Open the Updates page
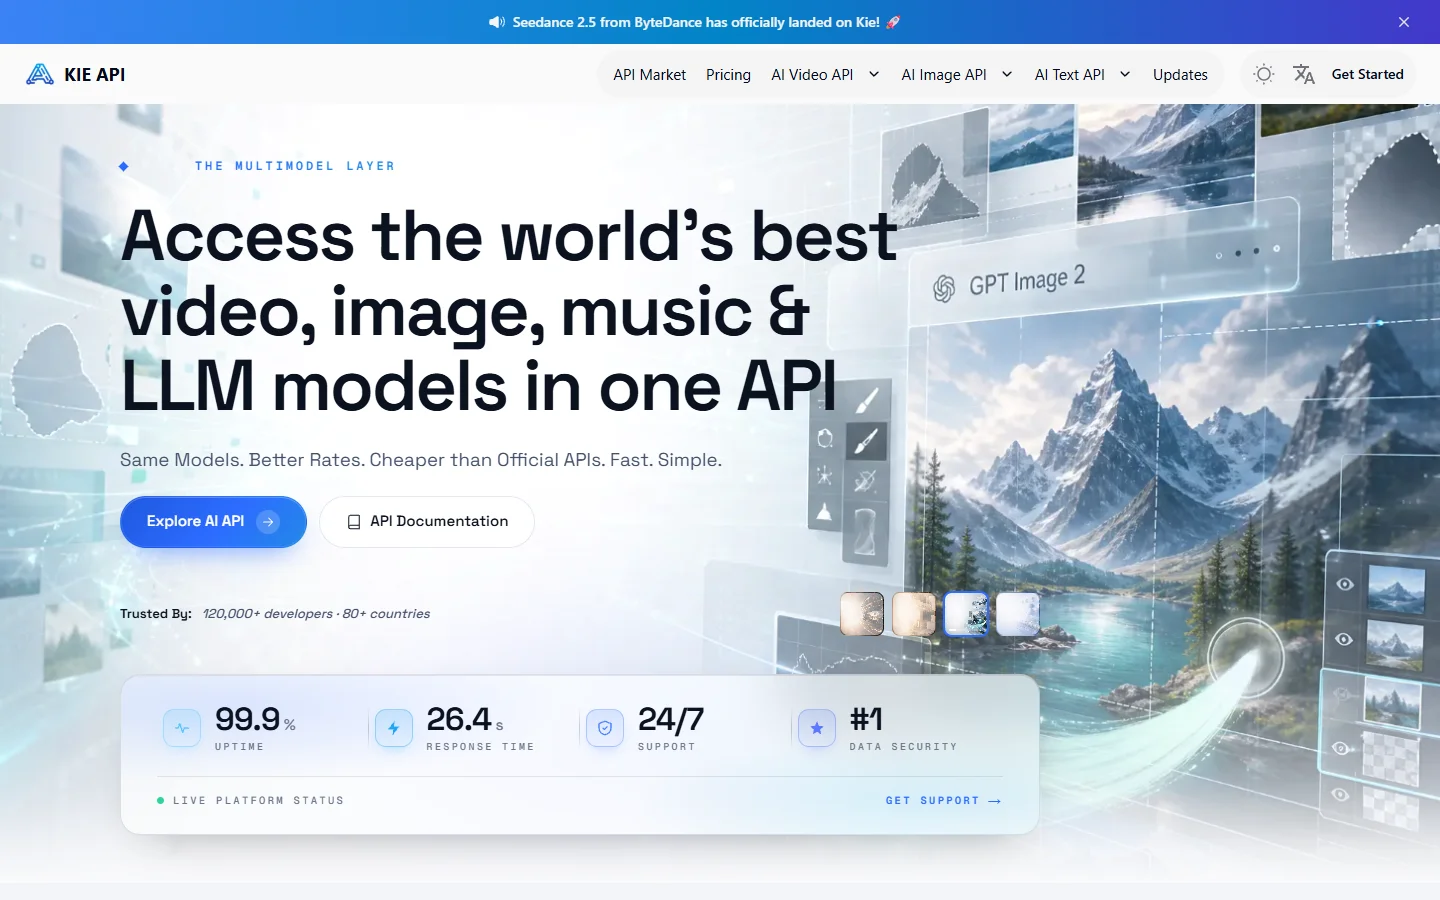Viewport: 1440px width, 900px height. point(1180,75)
